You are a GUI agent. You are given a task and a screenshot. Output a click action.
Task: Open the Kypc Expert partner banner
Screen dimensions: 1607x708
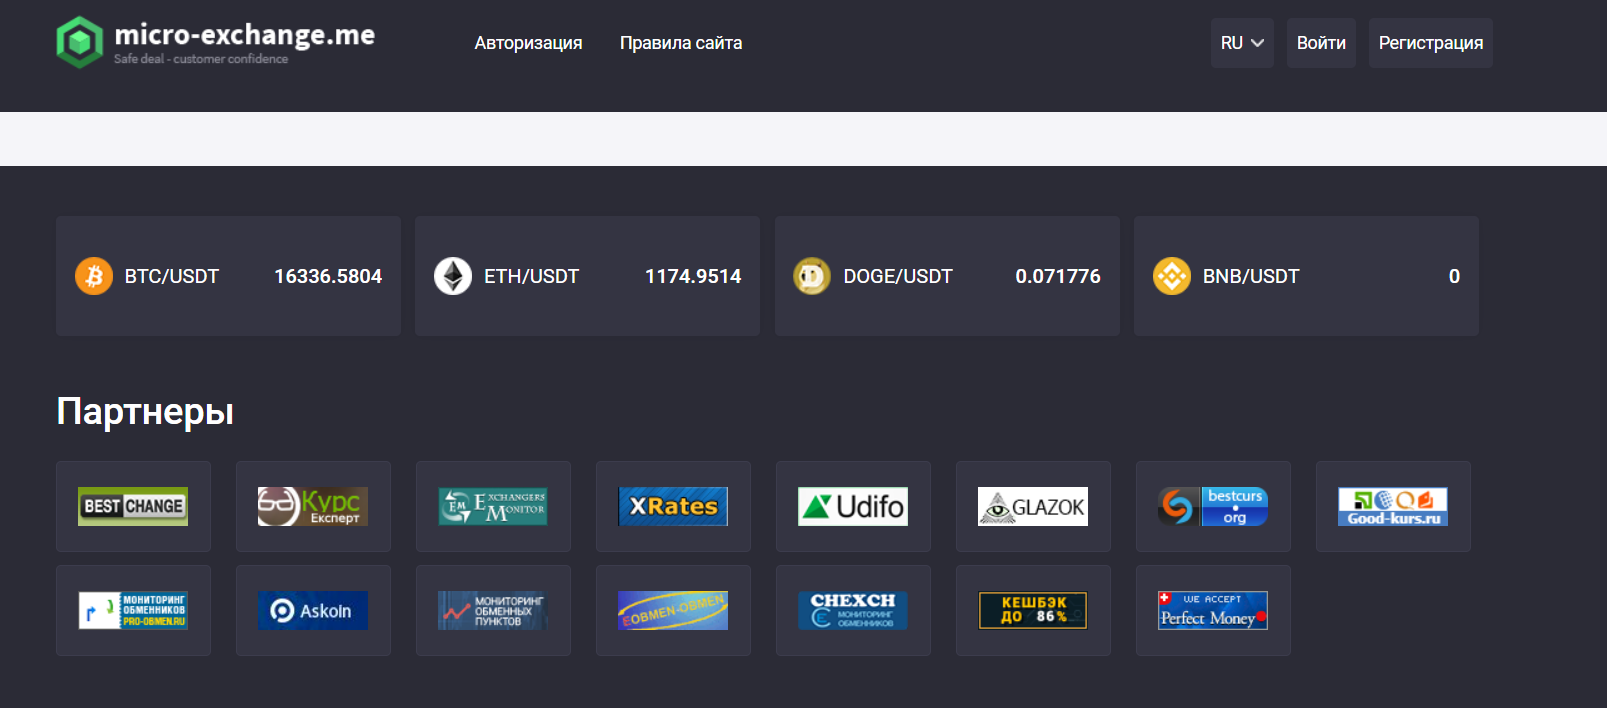click(313, 506)
